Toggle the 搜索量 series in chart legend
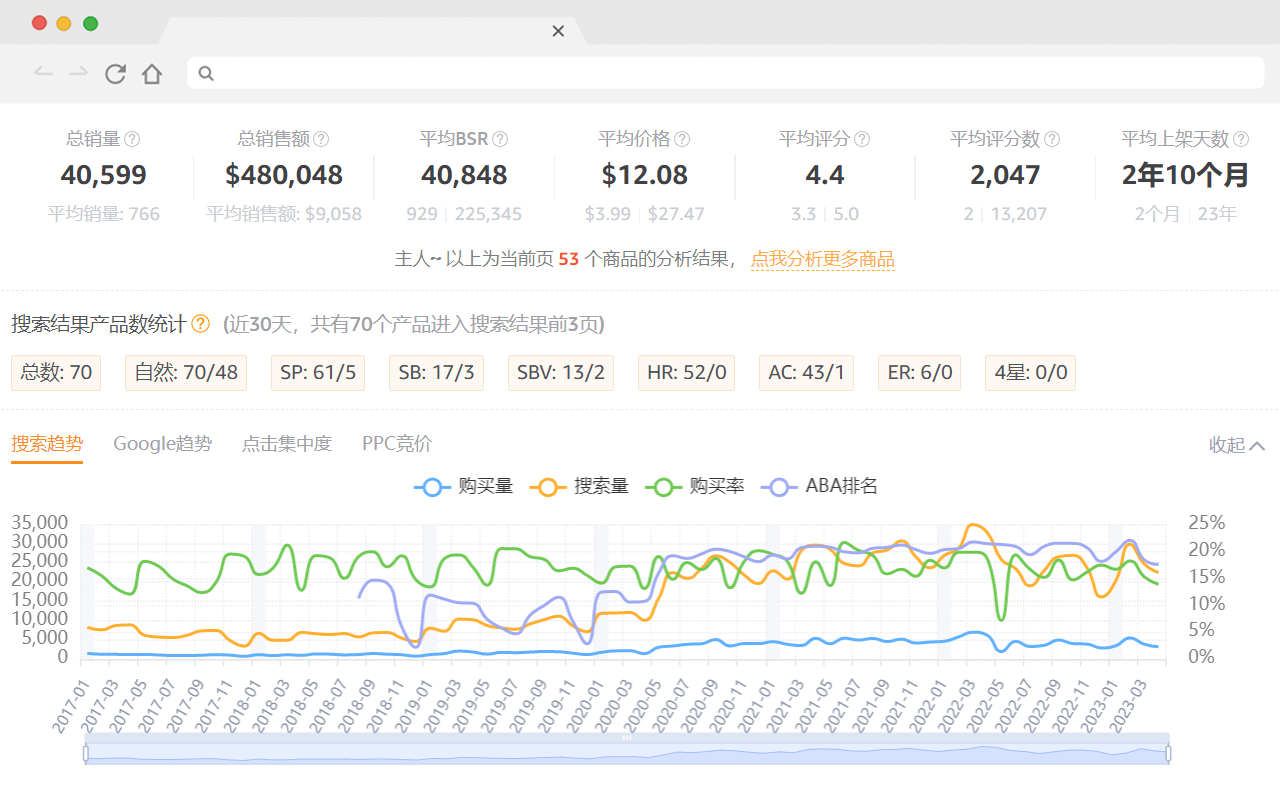Screen dimensions: 1280x800 (x=579, y=487)
